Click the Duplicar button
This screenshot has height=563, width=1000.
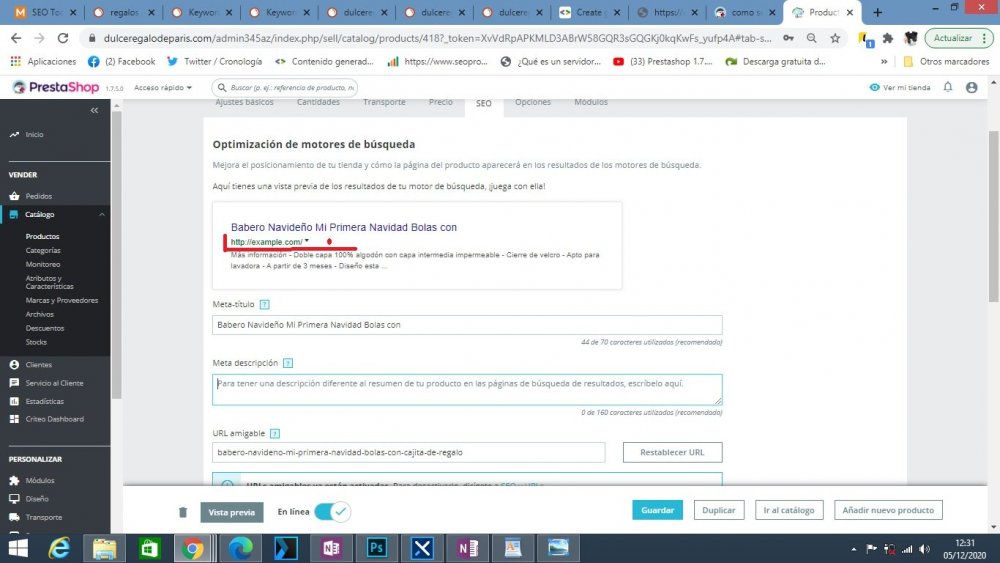click(719, 510)
